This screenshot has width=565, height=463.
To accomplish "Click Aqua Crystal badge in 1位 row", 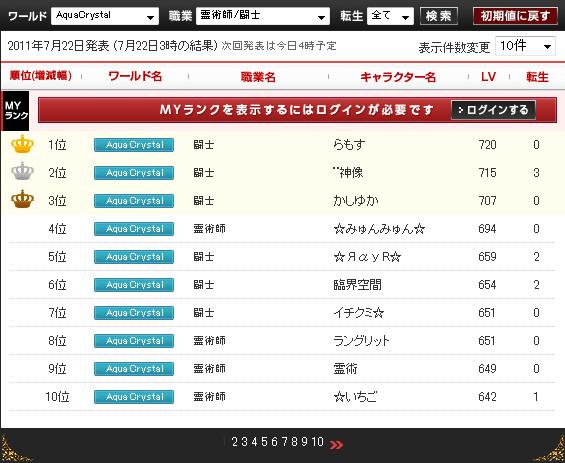I will [x=134, y=145].
